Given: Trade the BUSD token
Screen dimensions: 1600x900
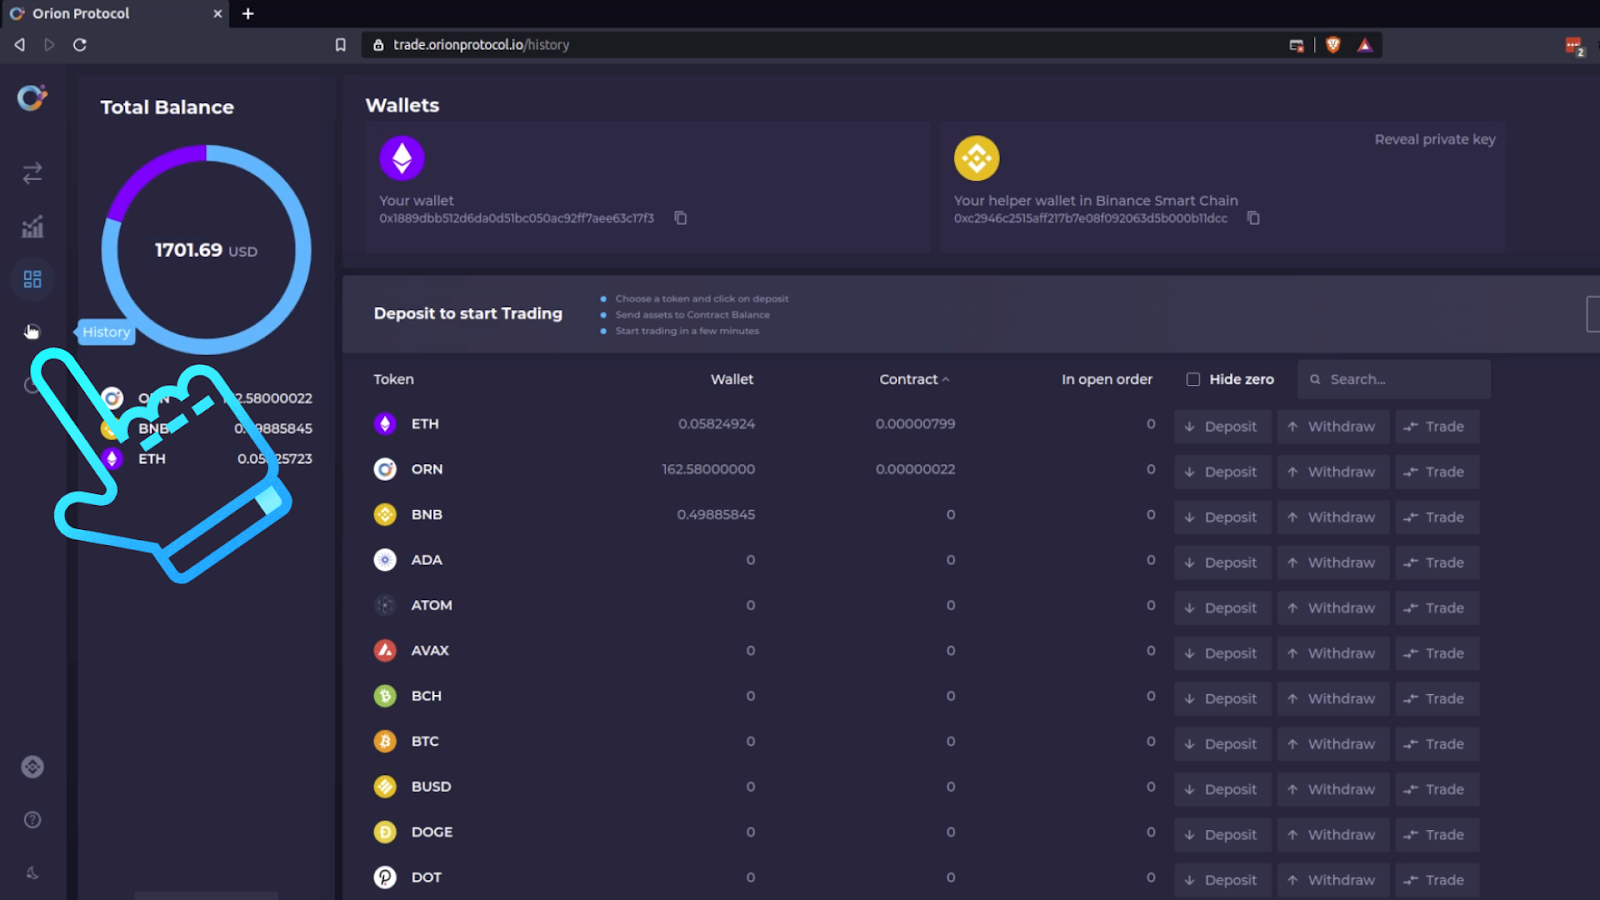Looking at the screenshot, I should tap(1436, 790).
